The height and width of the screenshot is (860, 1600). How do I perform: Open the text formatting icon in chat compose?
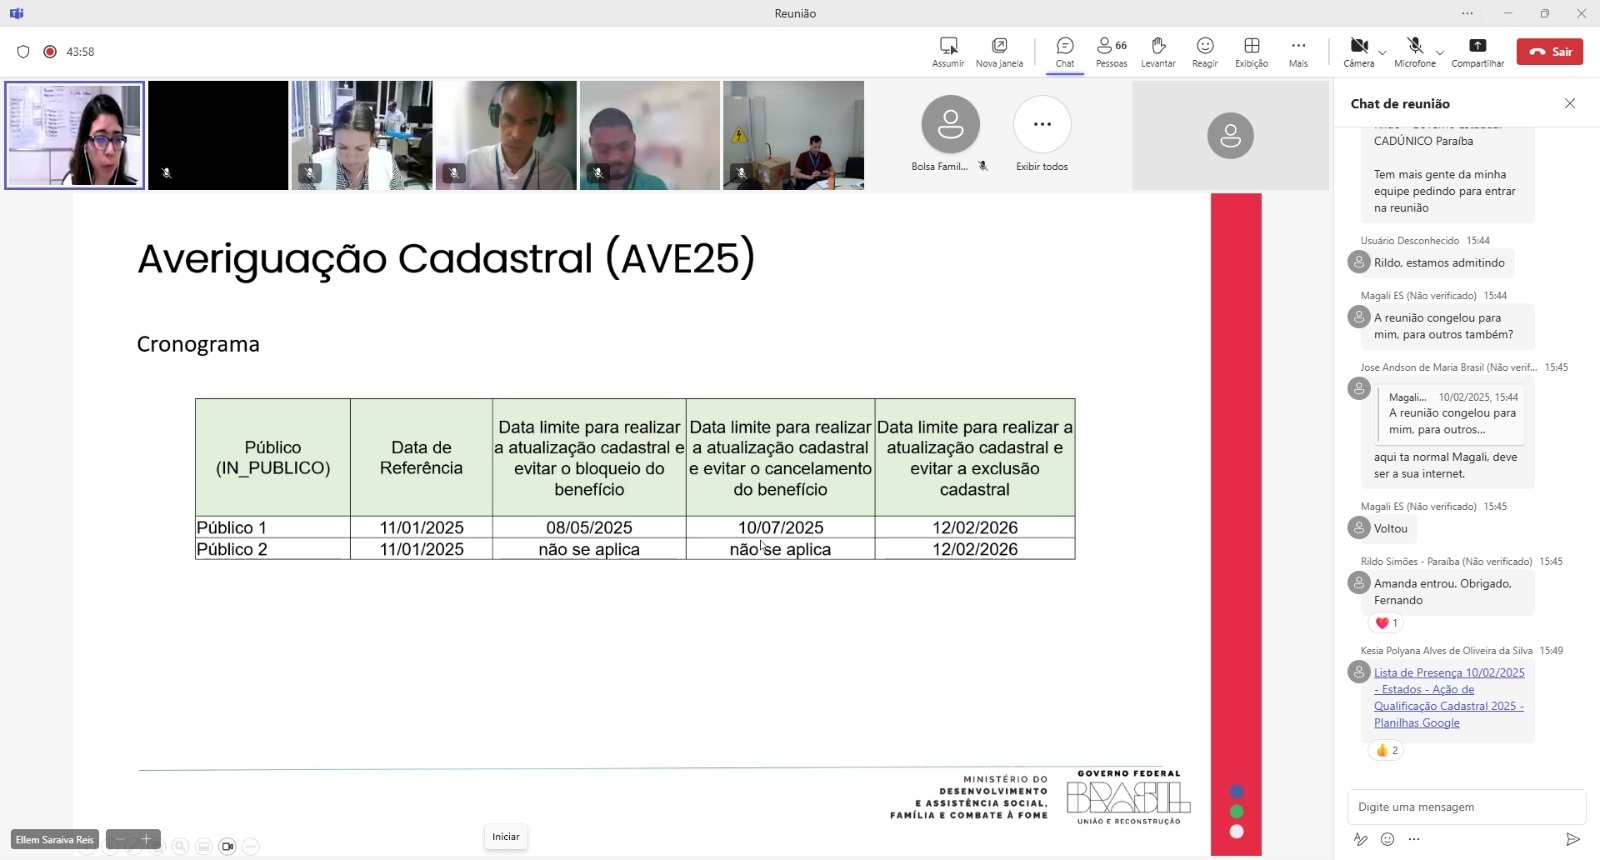pos(1360,839)
